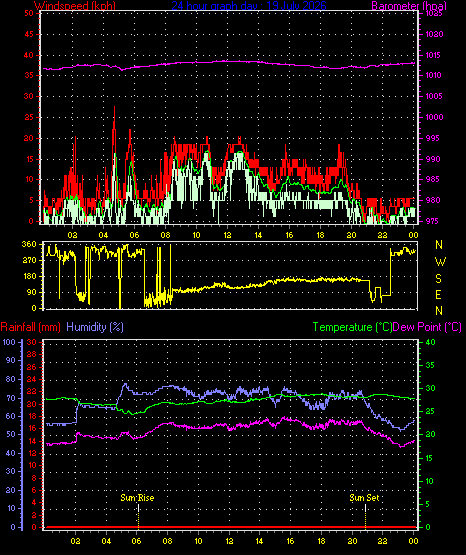This screenshot has width=466, height=555.
Task: Click 90 on wind direction axis
Action: (x=31, y=292)
